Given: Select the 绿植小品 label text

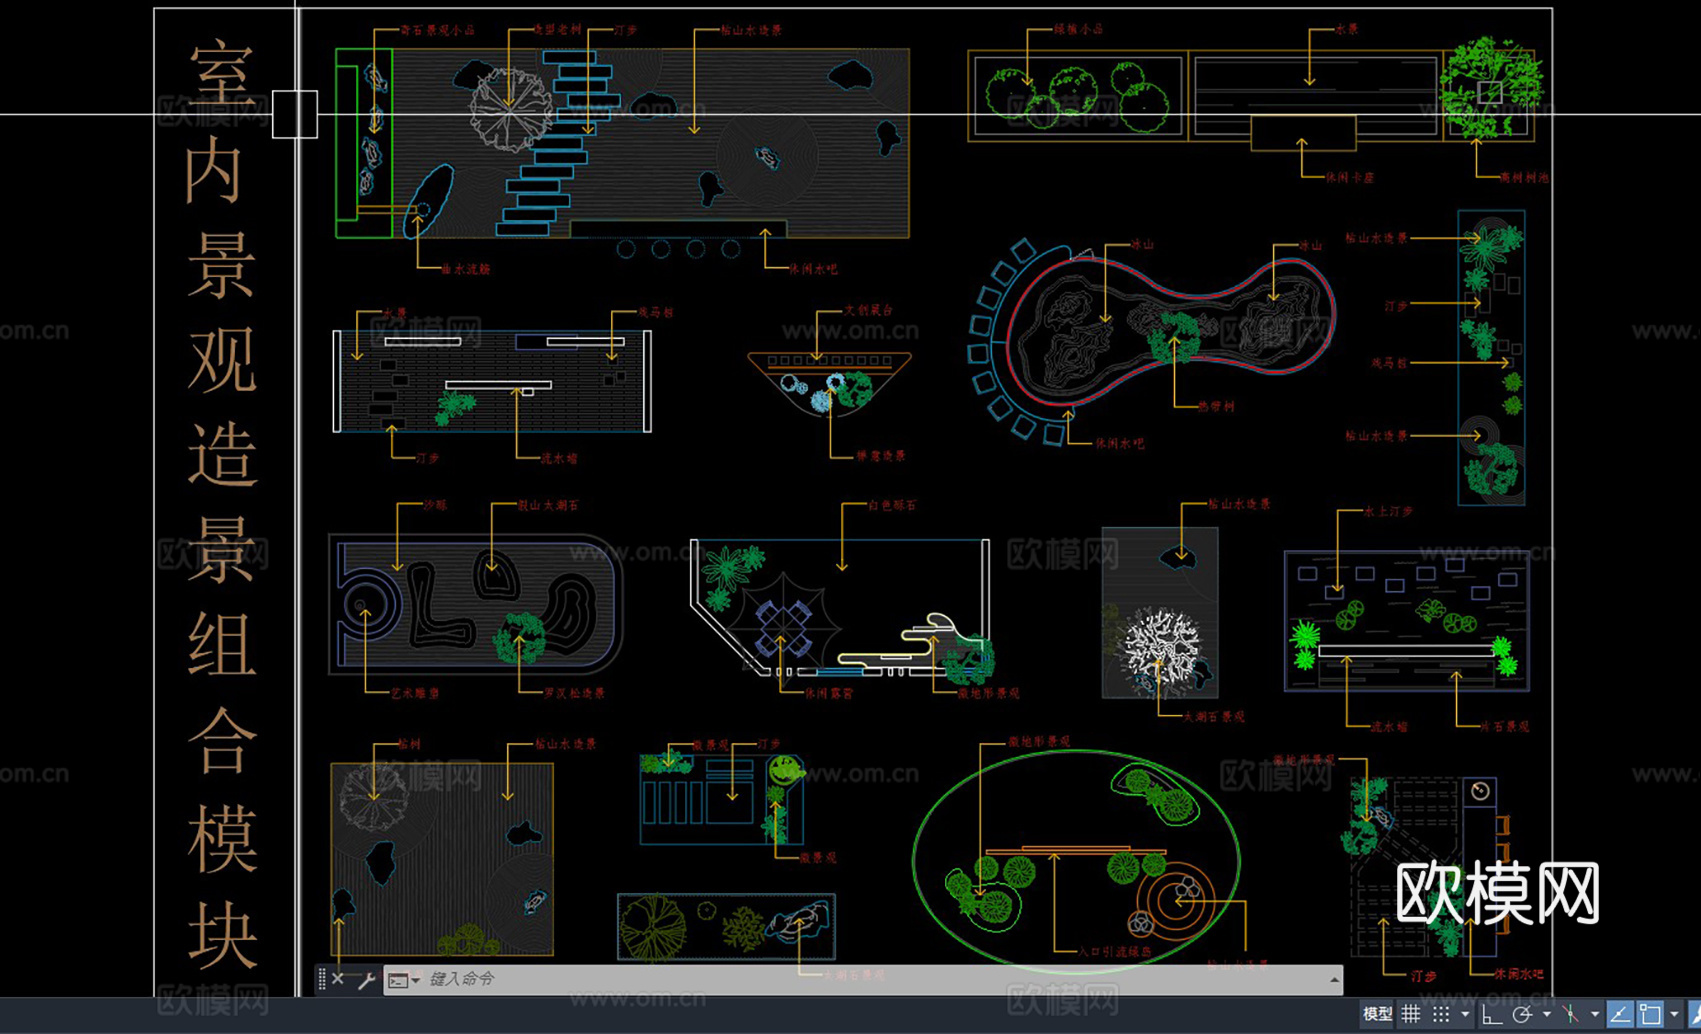Looking at the screenshot, I should [1079, 29].
